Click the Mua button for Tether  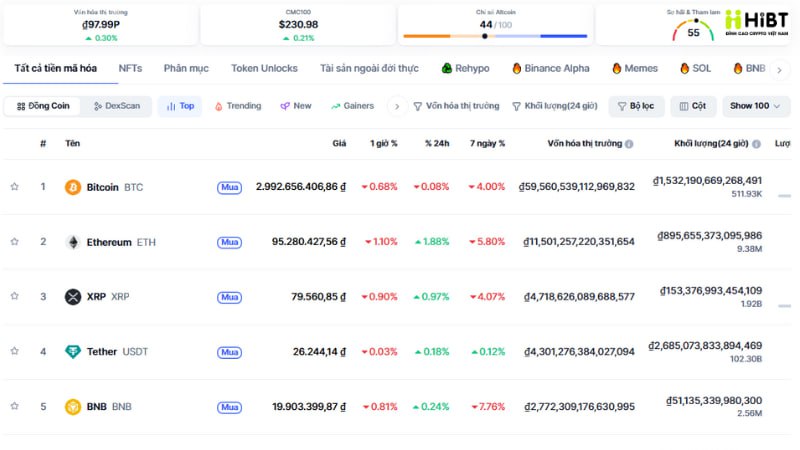(230, 352)
